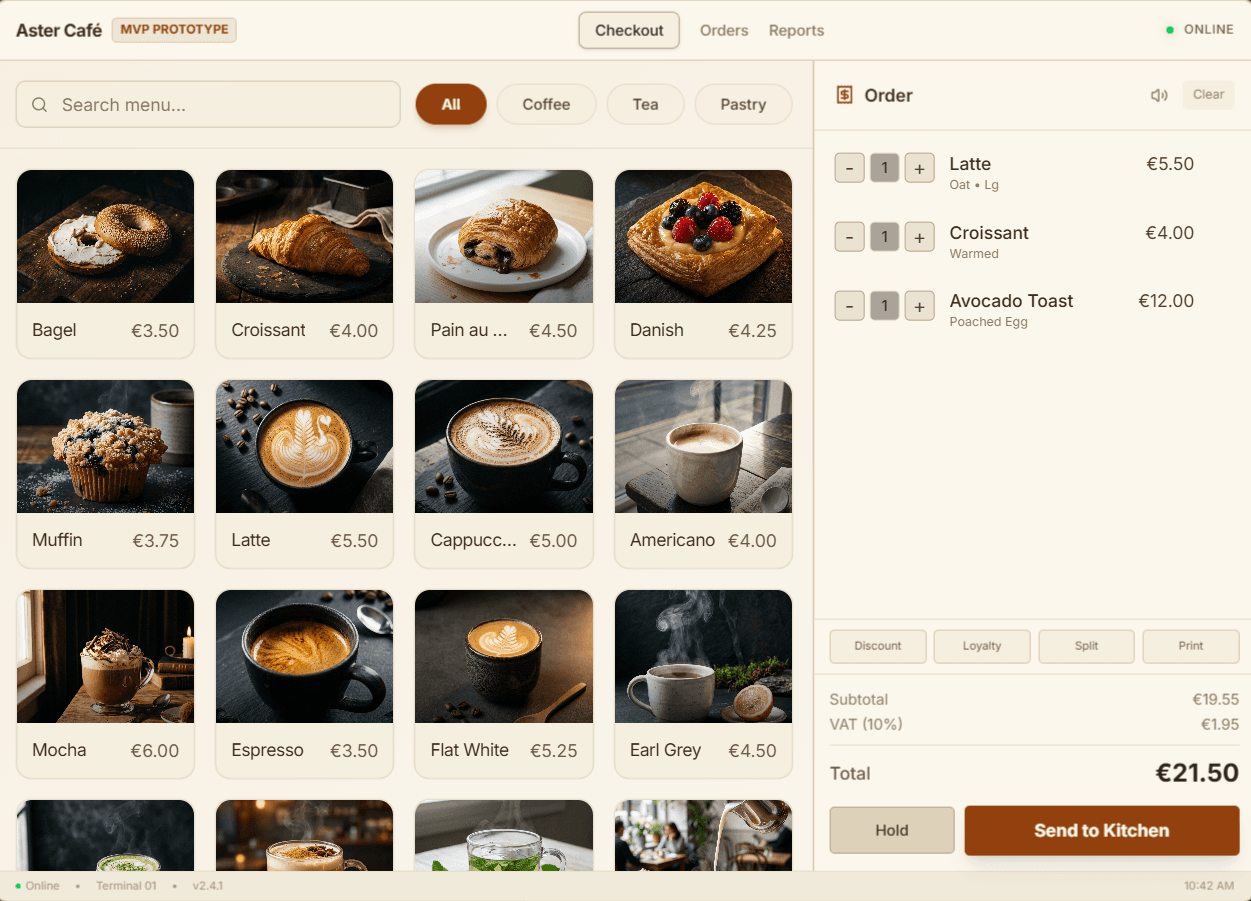The width and height of the screenshot is (1251, 901).
Task: Click Terminal 01 in the status bar
Action: (126, 886)
